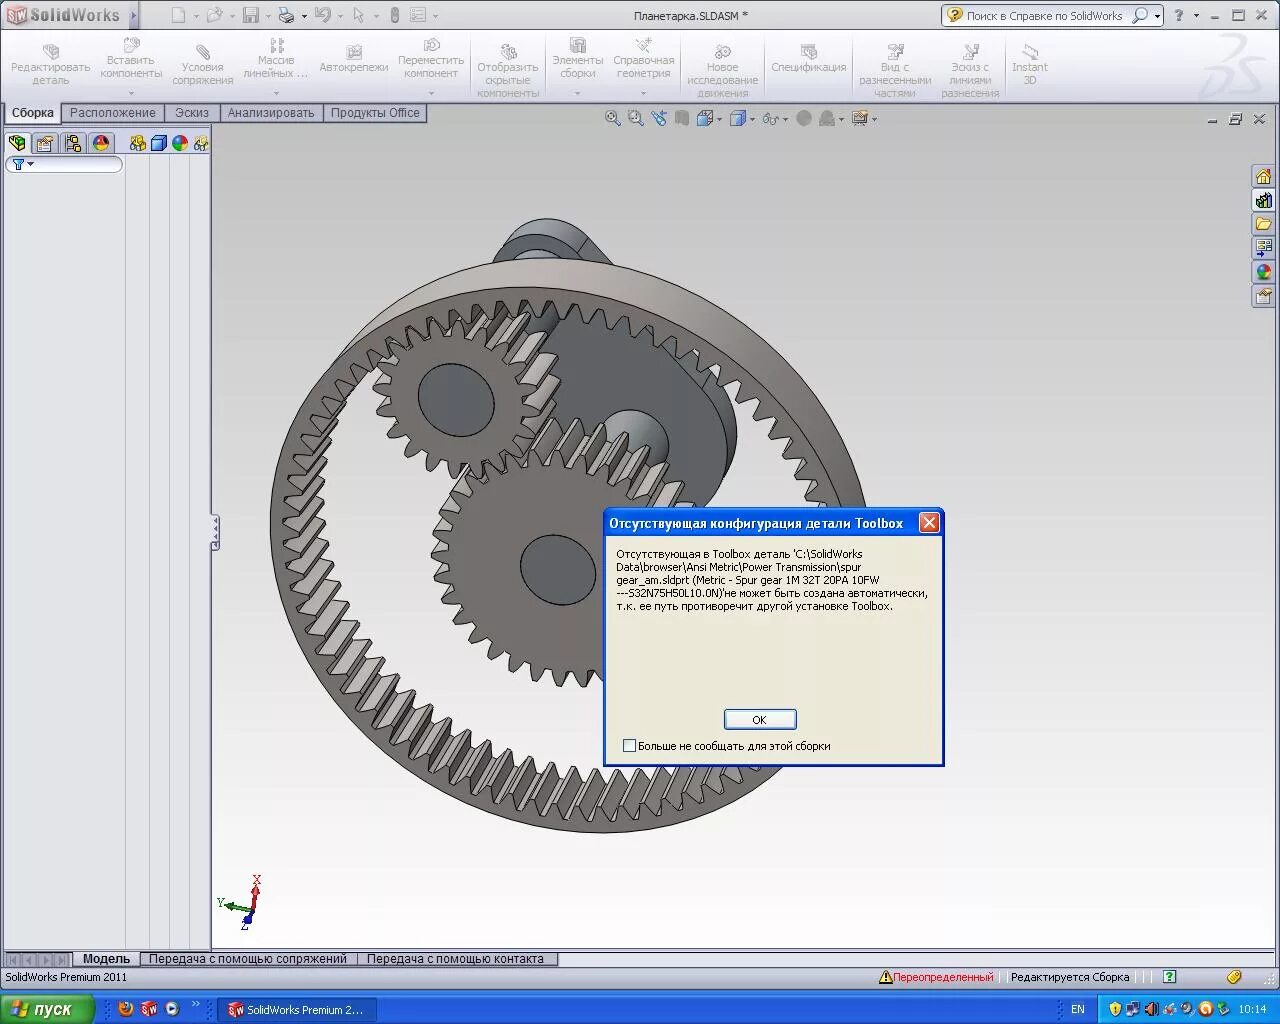The width and height of the screenshot is (1280, 1024).
Task: Click Условия сопряжения paperclip command
Action: pos(202,64)
